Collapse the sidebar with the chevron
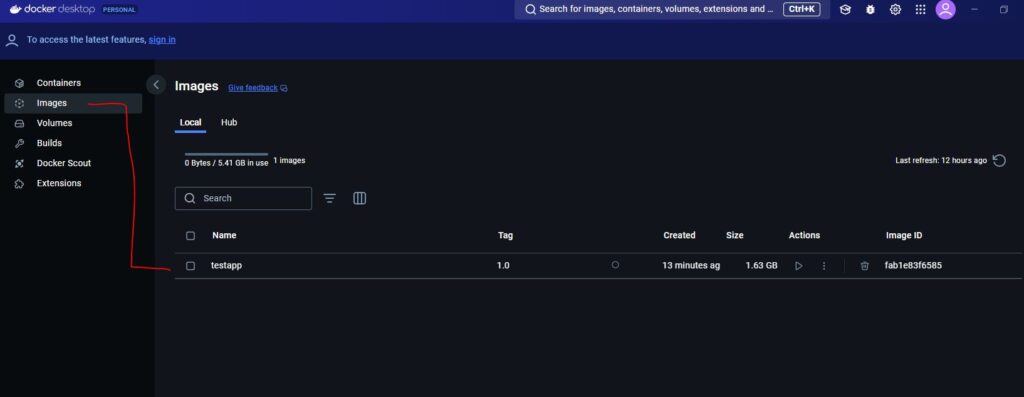The height and width of the screenshot is (397, 1024). click(155, 85)
